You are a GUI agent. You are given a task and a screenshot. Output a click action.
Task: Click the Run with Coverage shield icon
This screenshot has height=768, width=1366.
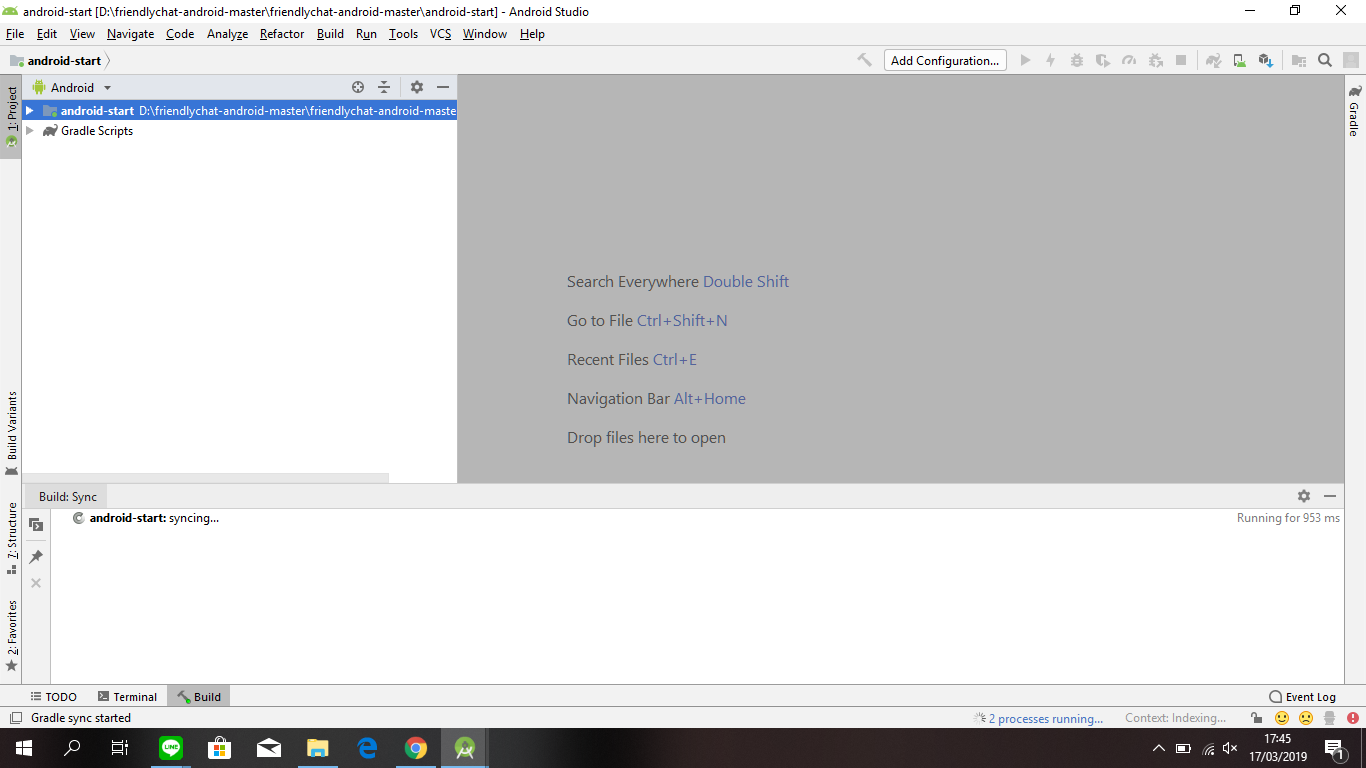[x=1103, y=60]
